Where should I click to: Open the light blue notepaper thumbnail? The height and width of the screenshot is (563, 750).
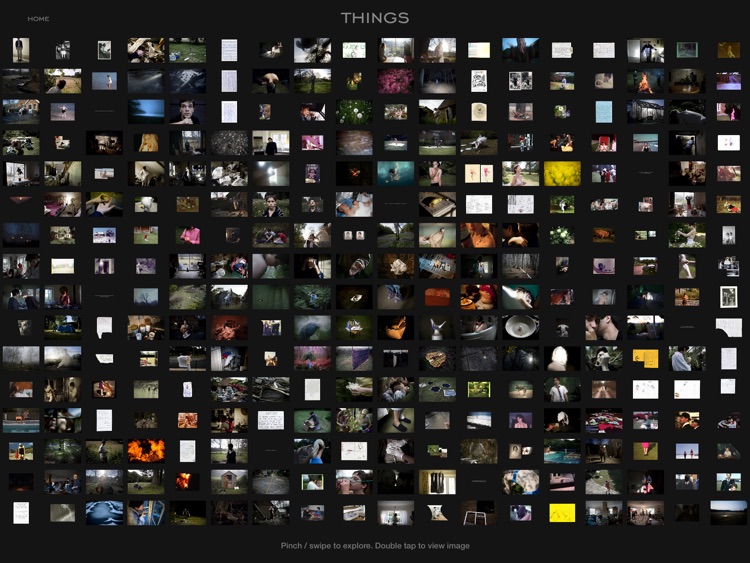(x=604, y=112)
